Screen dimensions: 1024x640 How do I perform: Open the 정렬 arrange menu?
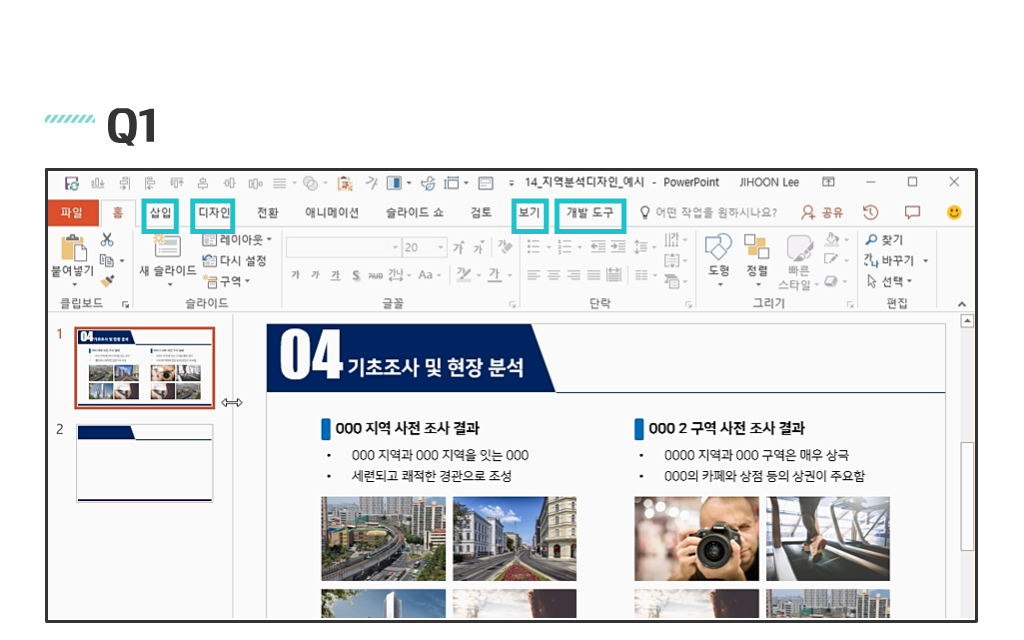[x=757, y=261]
